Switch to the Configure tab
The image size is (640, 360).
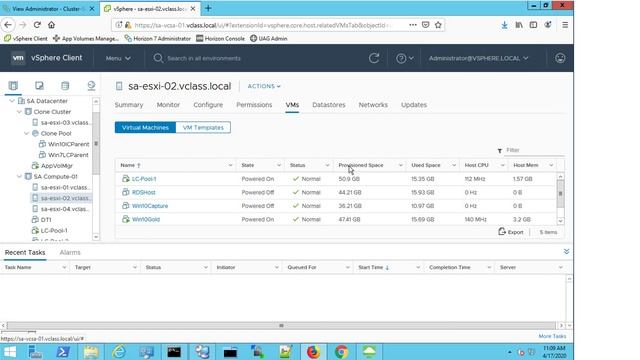pos(208,105)
